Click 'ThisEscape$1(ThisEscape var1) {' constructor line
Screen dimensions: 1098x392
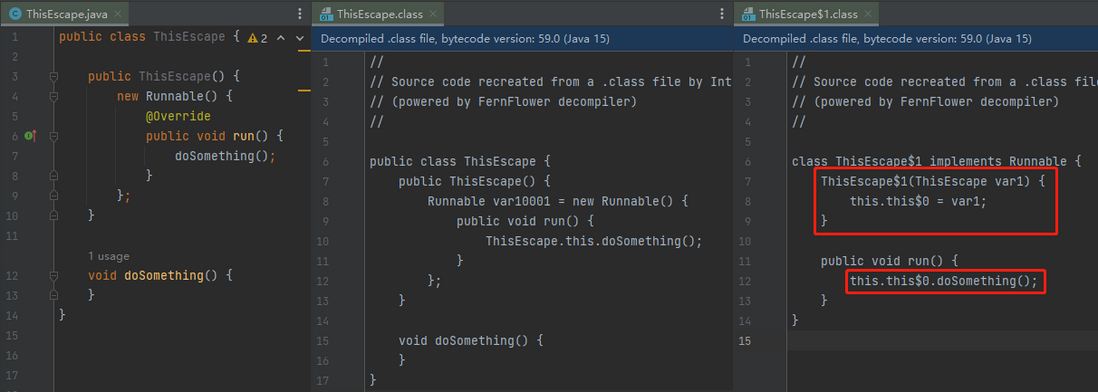pos(933,182)
